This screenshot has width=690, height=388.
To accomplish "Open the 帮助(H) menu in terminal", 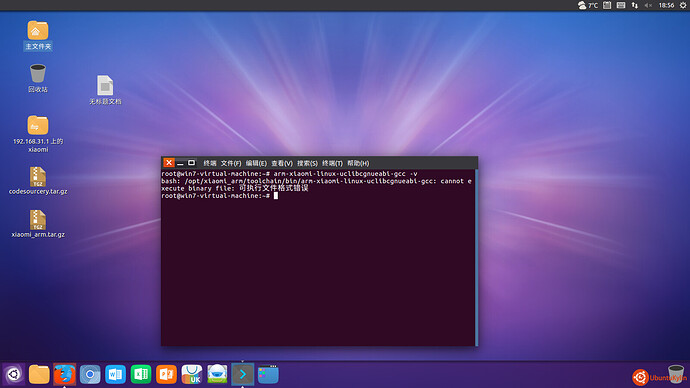I will (358, 163).
